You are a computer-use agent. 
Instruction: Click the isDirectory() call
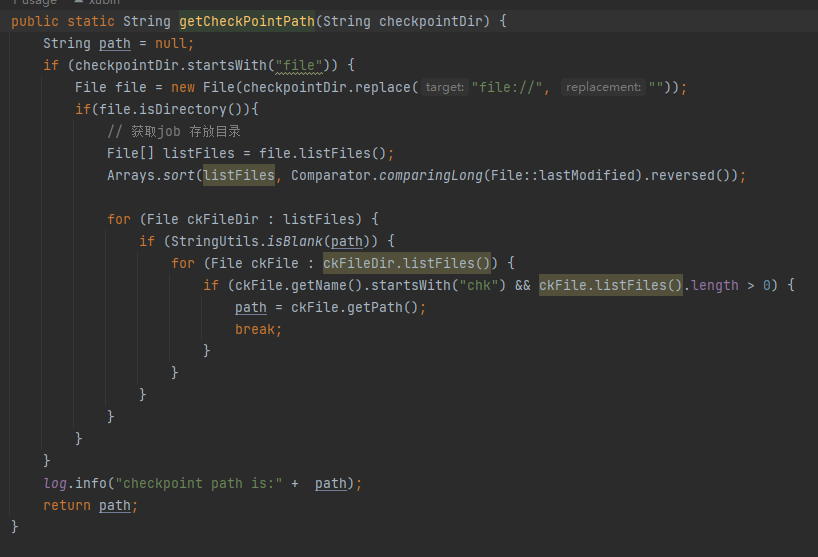click(190, 109)
